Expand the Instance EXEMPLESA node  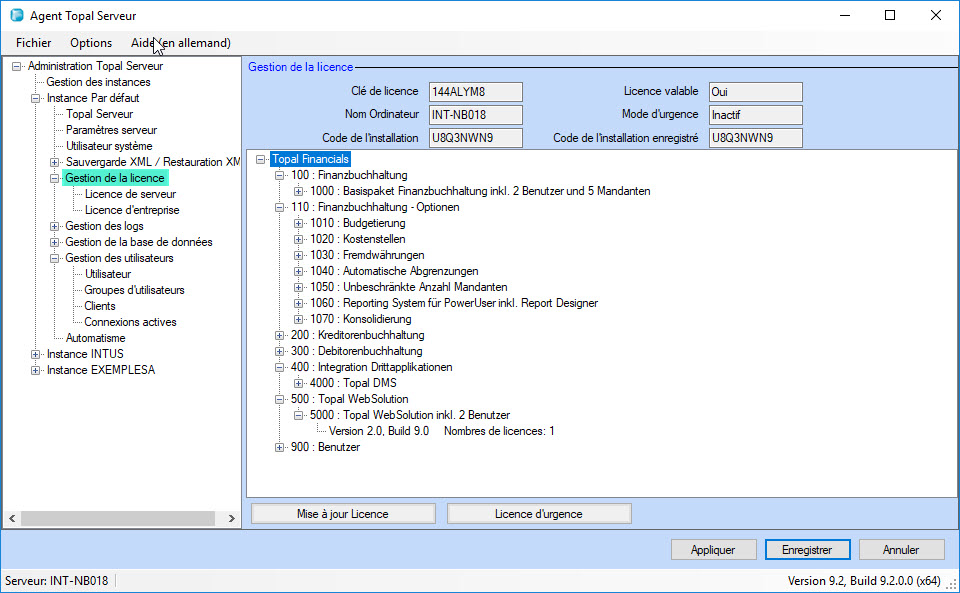pos(36,370)
